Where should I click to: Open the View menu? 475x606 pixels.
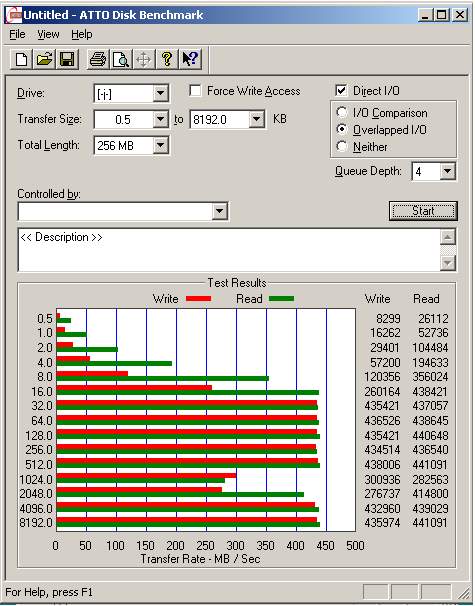coord(48,34)
